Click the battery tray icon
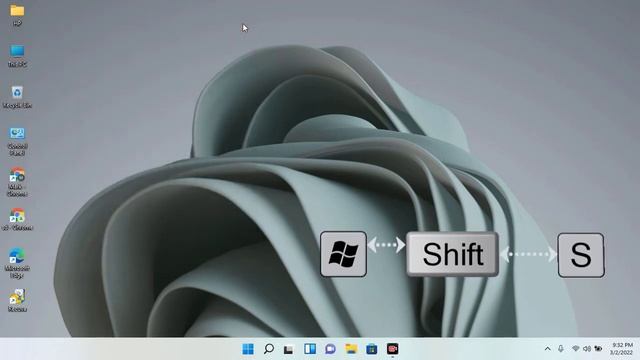Image resolution: width=640 pixels, height=360 pixels. (x=598, y=349)
